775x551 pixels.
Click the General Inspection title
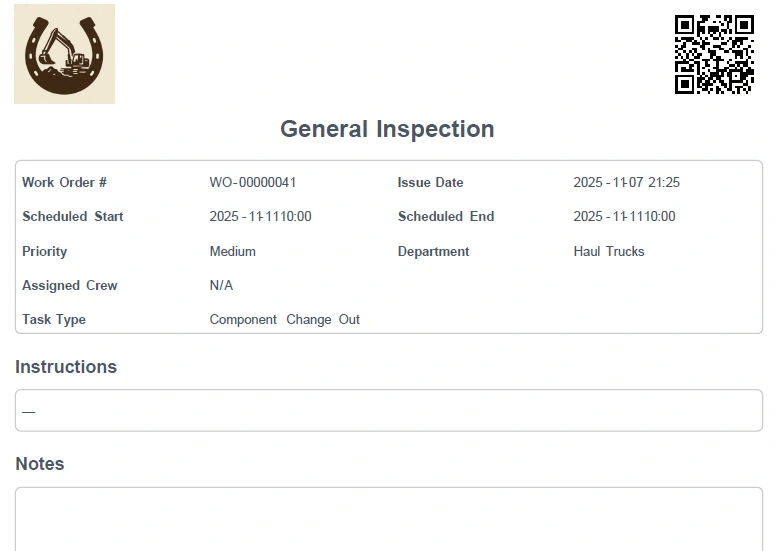[x=387, y=129]
